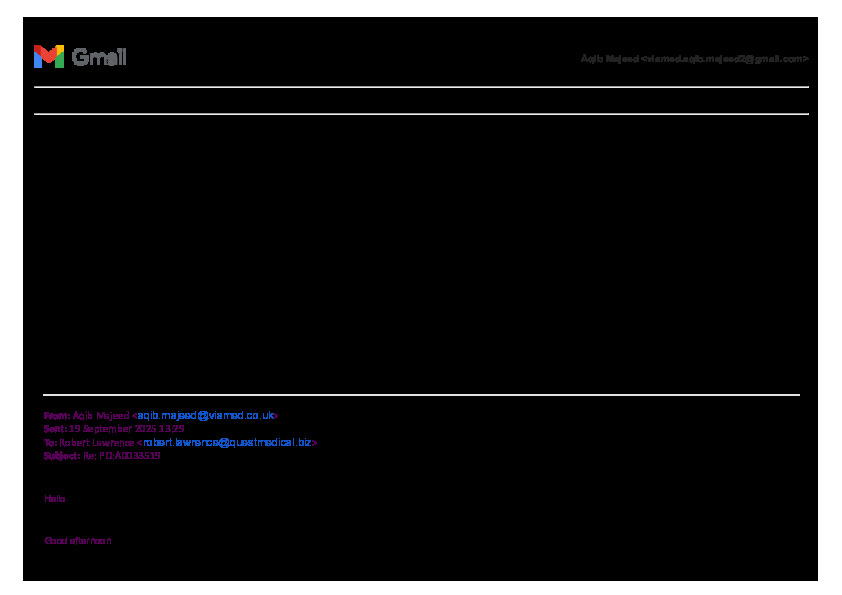Click the Gmail envelope logo icon
This screenshot has width=842, height=595.
click(48, 57)
